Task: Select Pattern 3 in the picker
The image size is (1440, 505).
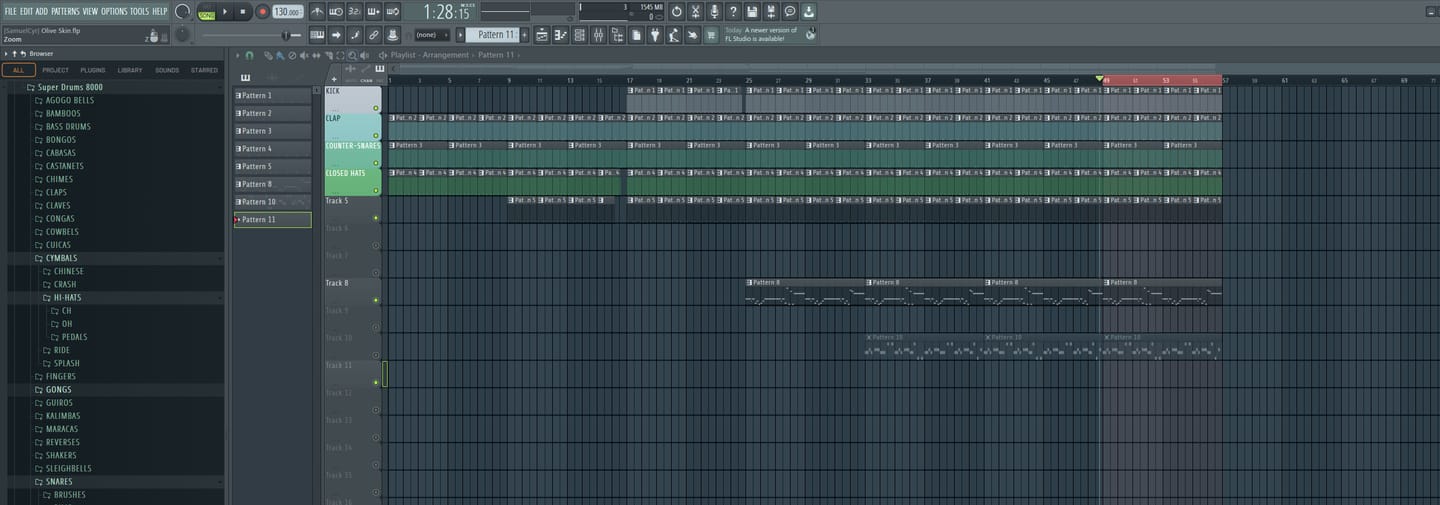Action: pyautogui.click(x=273, y=131)
